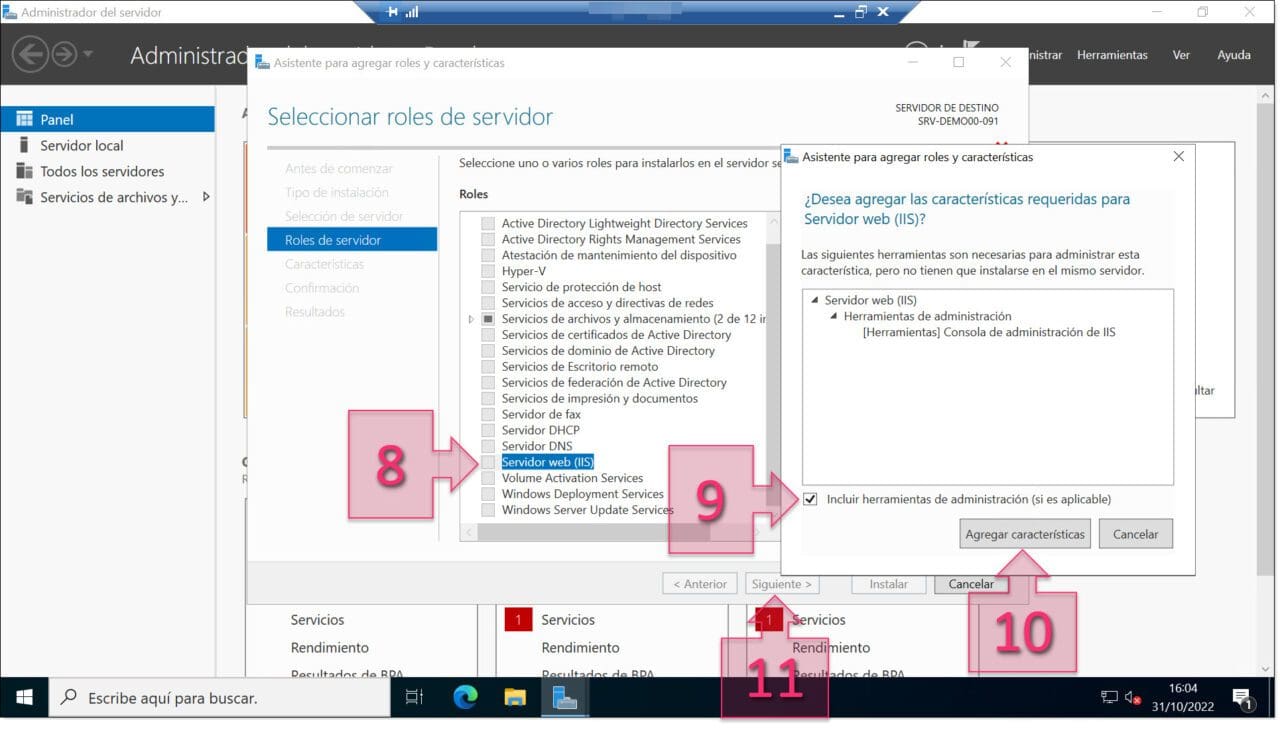Open the navigation history dropdown arrow

pos(88,54)
